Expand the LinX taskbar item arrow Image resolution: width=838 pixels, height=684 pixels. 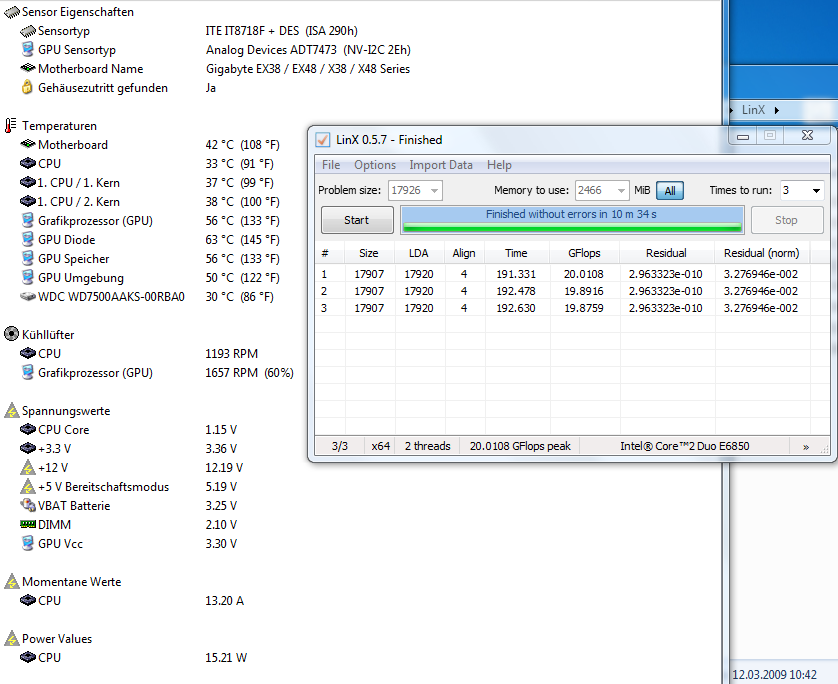pyautogui.click(x=777, y=110)
